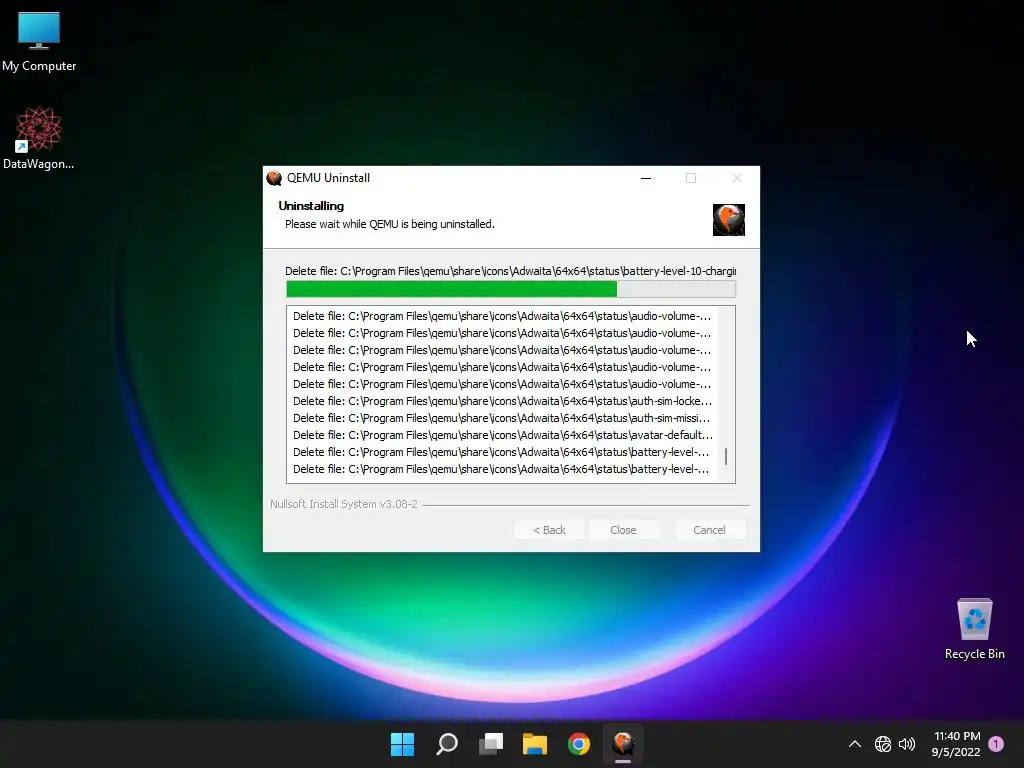
Task: Minimize the QEMU Uninstall window
Action: click(x=646, y=178)
